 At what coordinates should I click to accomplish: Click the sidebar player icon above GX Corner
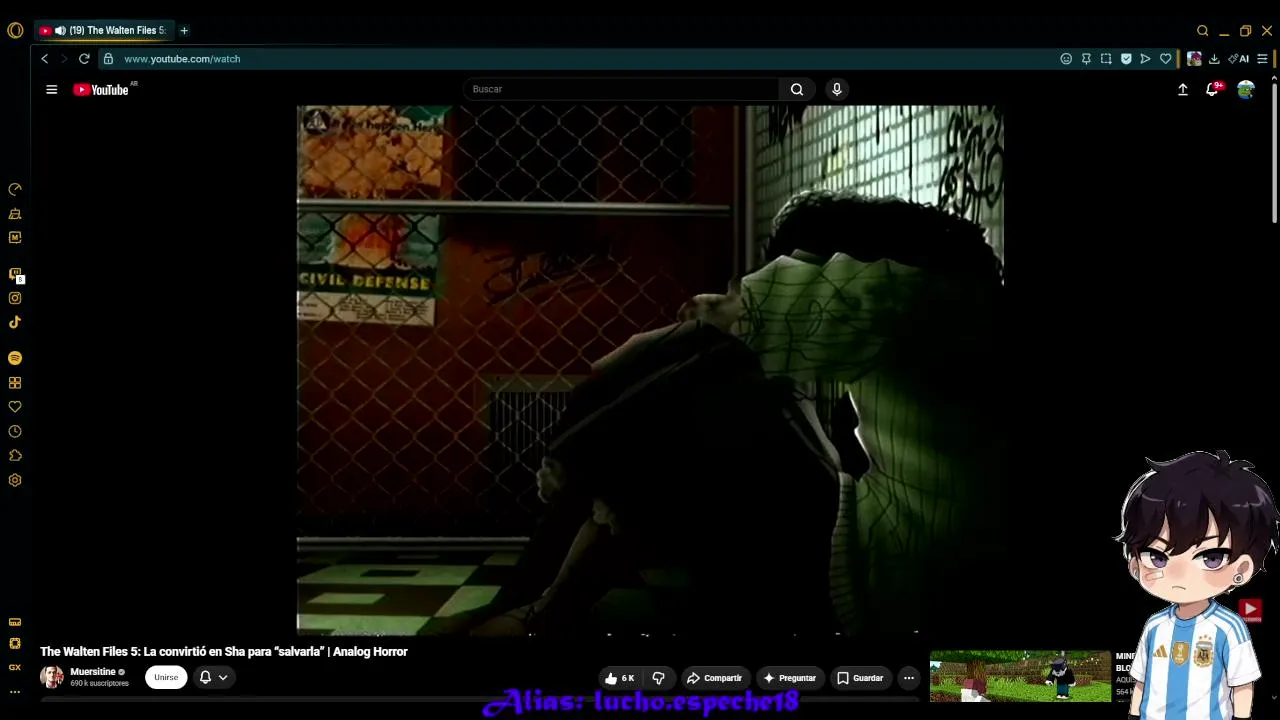coord(15,622)
